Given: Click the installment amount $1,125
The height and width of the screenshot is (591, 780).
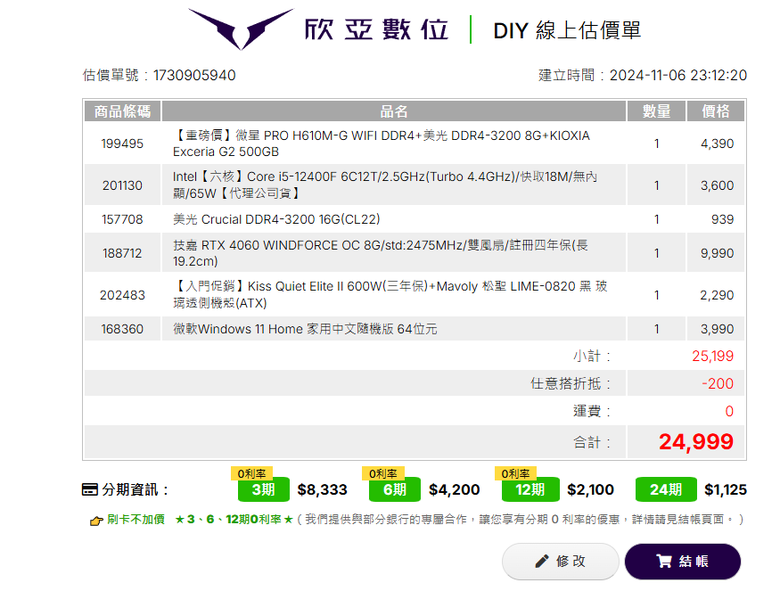Looking at the screenshot, I should click(725, 490).
